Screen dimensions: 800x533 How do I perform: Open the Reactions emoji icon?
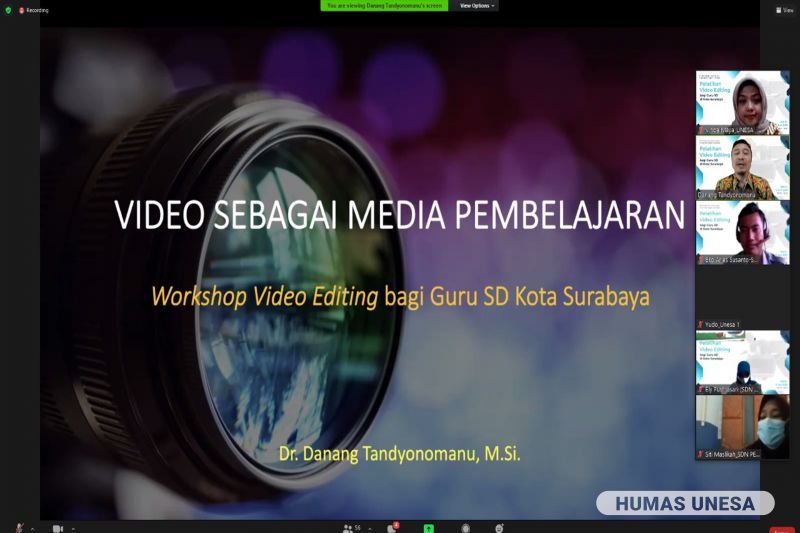499,528
